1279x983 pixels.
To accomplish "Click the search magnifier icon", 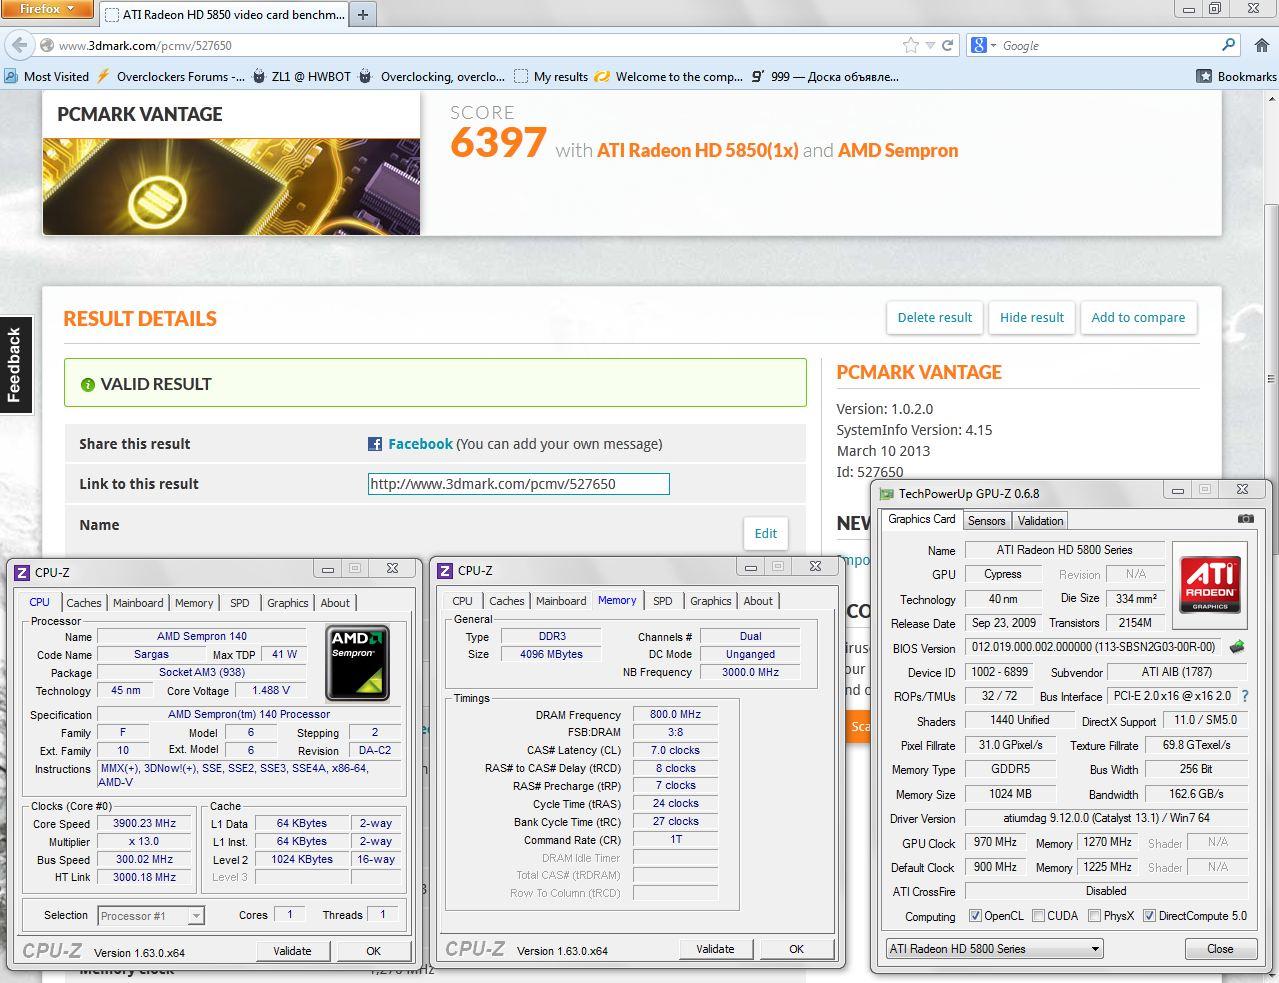I will 1229,45.
